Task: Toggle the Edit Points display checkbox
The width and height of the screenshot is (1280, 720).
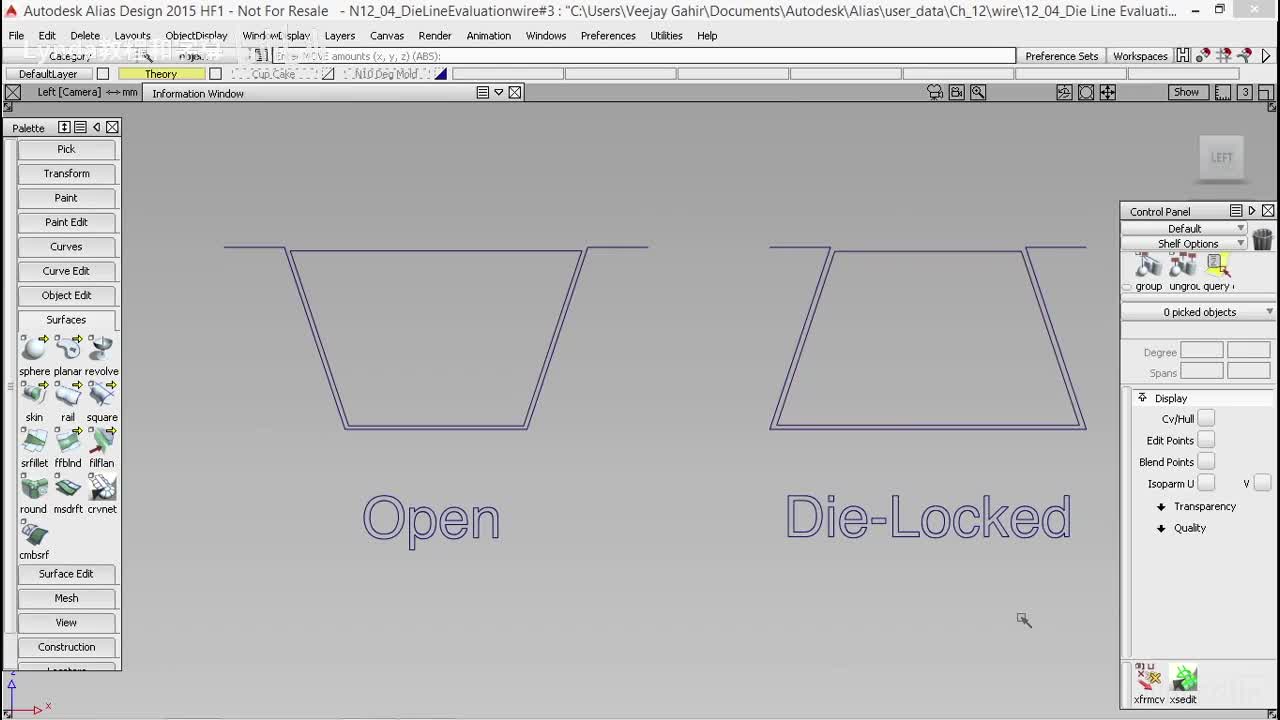Action: 1206,441
